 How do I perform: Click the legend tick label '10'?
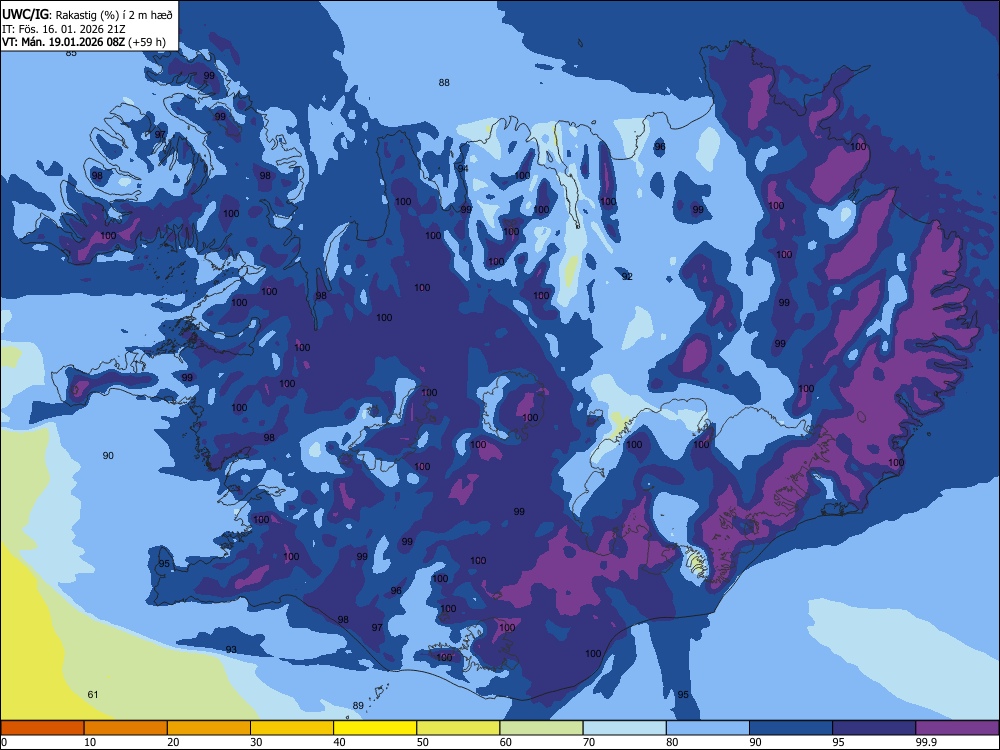[x=90, y=742]
